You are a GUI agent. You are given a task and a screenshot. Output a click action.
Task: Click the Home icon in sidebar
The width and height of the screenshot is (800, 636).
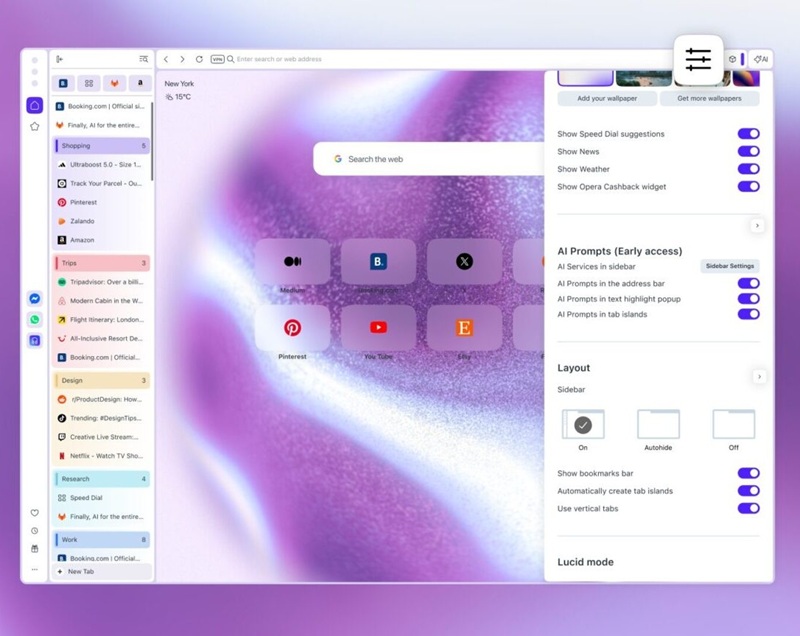click(35, 106)
